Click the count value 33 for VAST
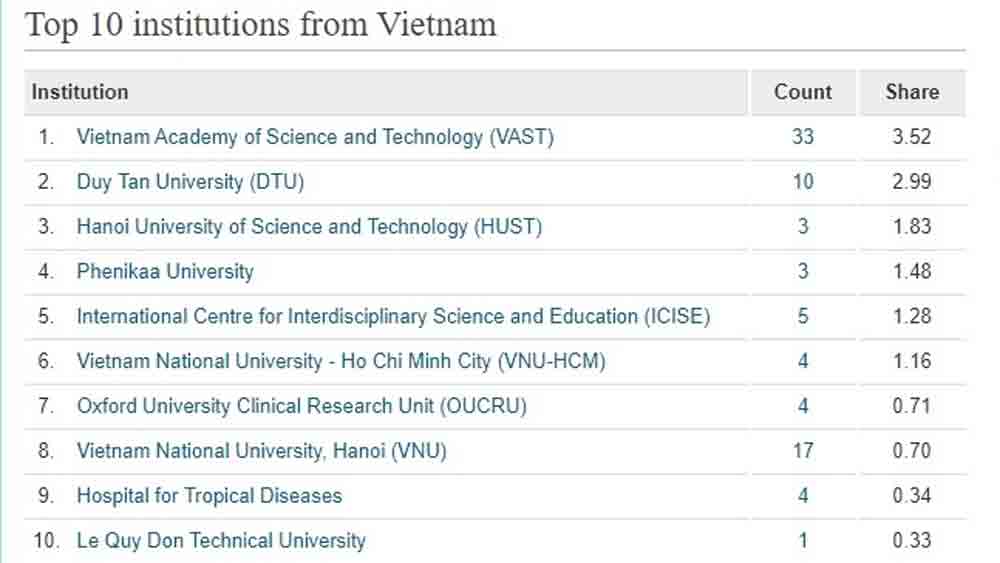The height and width of the screenshot is (563, 1000). (803, 136)
